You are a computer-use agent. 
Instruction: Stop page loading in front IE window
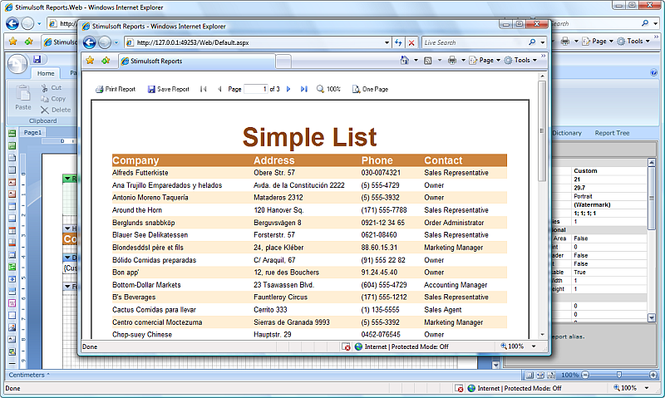[411, 42]
